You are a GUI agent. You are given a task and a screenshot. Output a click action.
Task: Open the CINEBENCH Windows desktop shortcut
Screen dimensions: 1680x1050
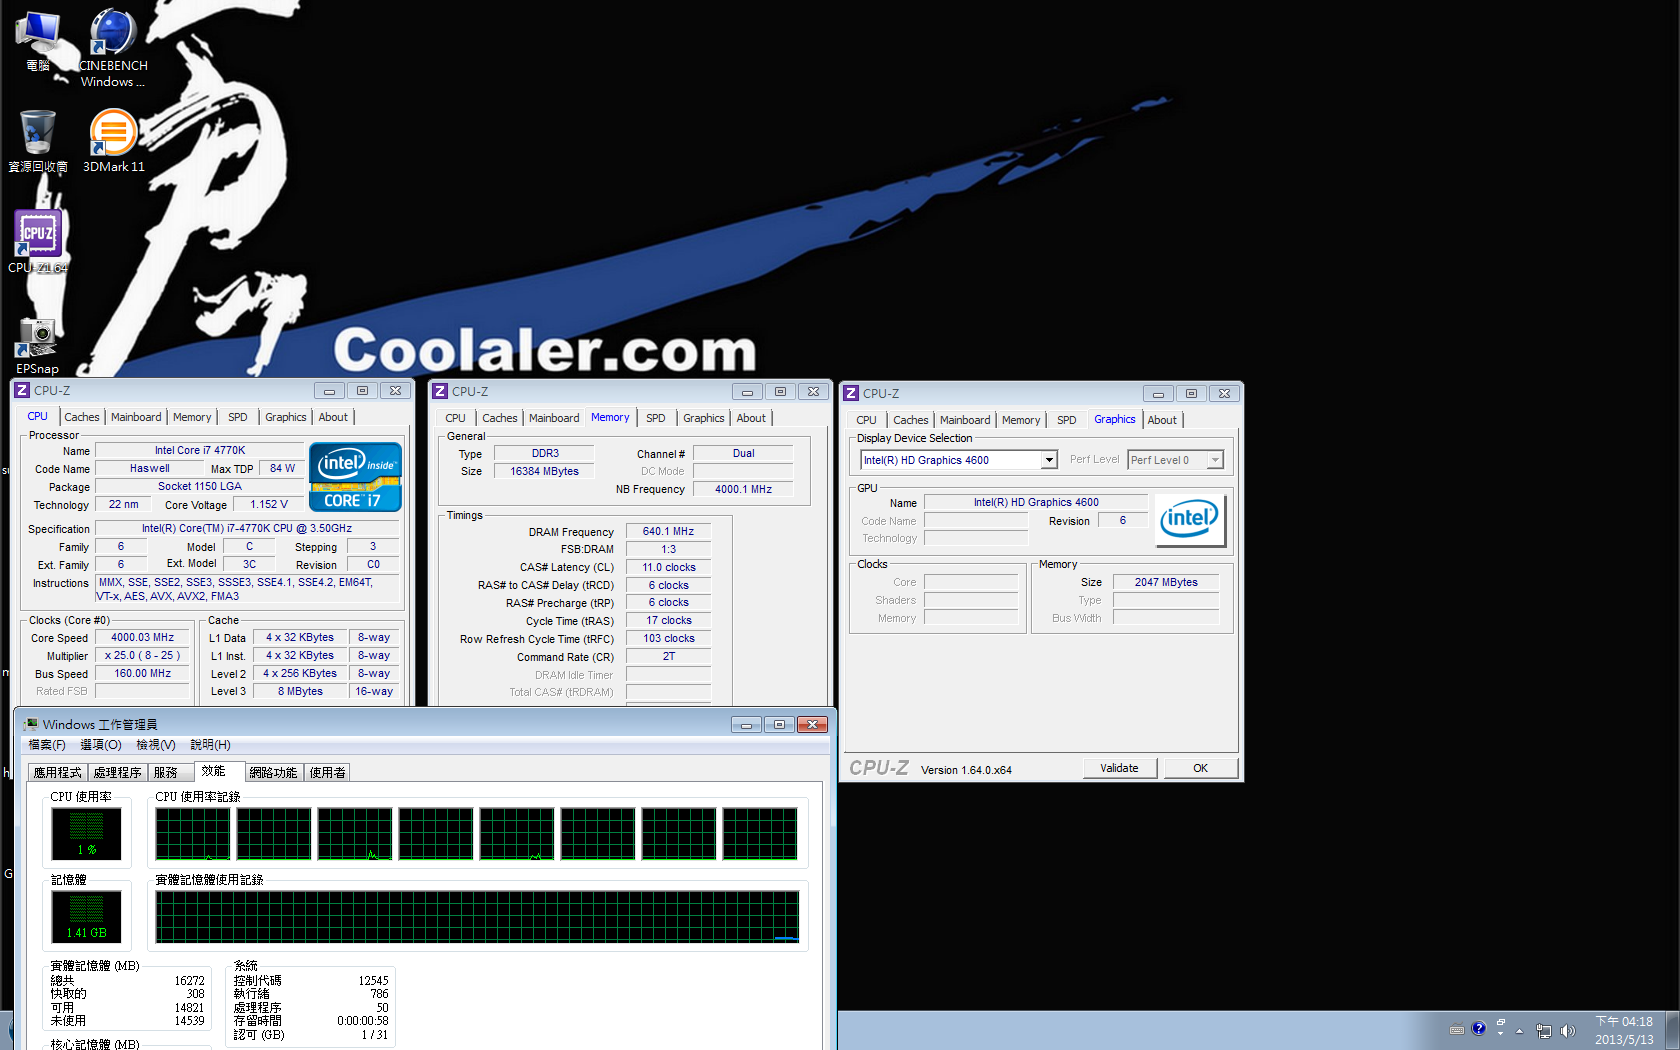click(x=113, y=47)
